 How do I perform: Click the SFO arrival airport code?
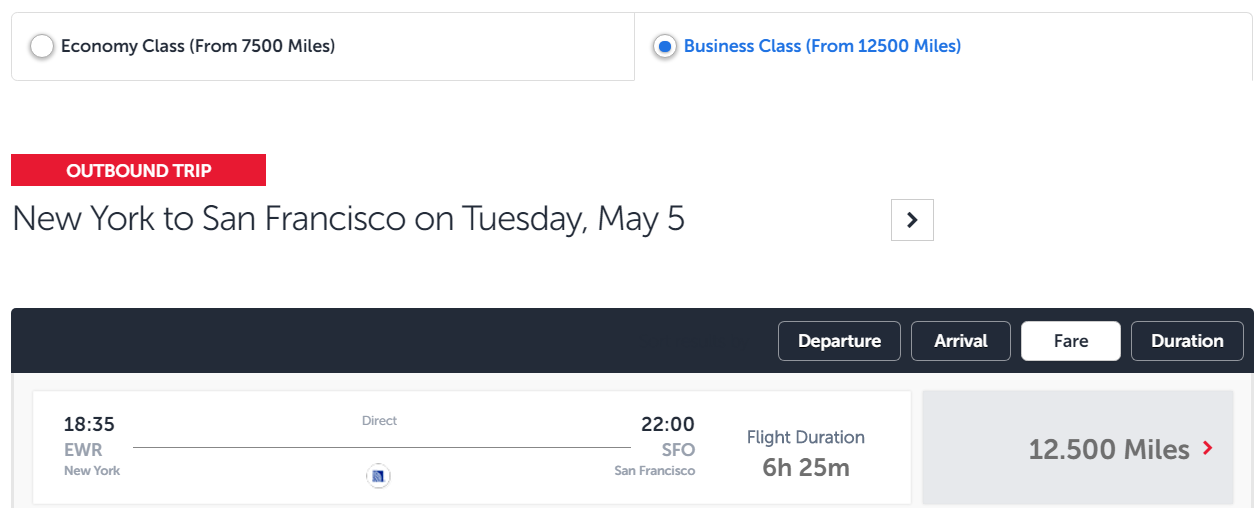pyautogui.click(x=678, y=450)
